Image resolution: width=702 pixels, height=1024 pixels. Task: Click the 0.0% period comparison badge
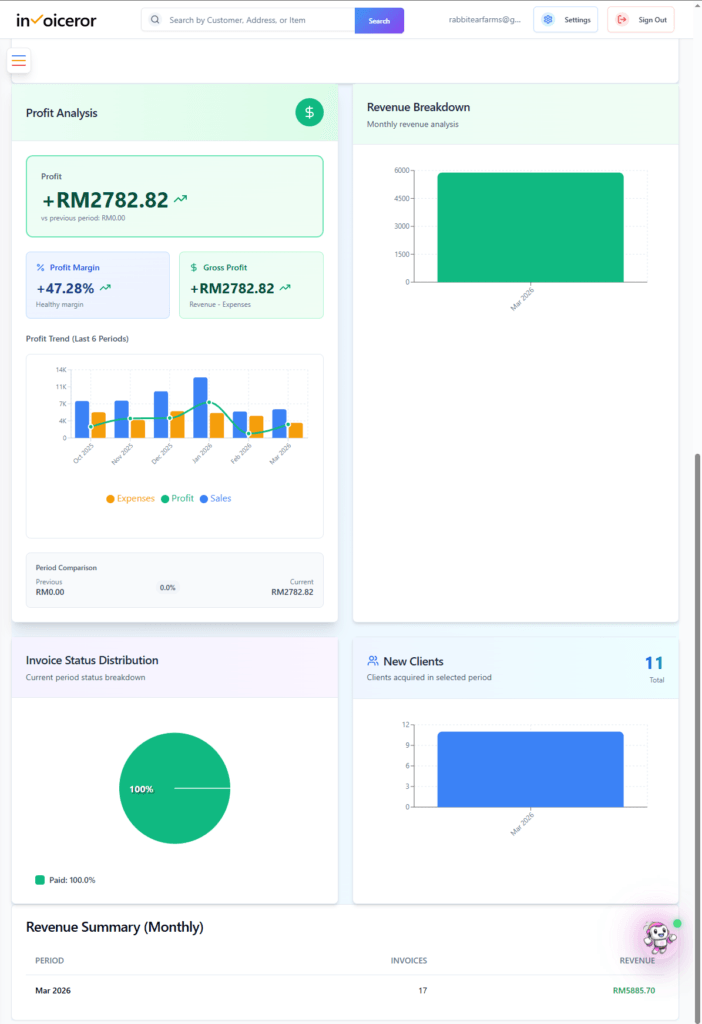click(x=167, y=587)
